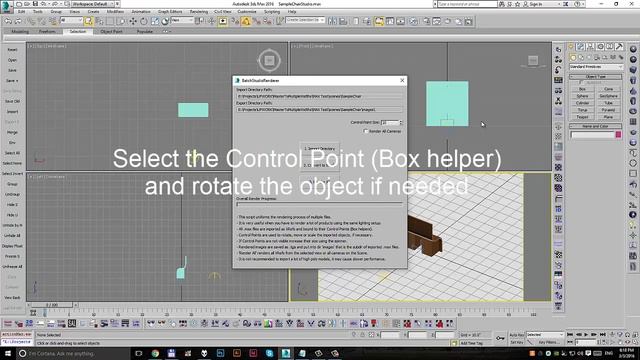Select the Shapes category in Create panel
Image resolution: width=640 pixels, height=360 pixels.
581,58
